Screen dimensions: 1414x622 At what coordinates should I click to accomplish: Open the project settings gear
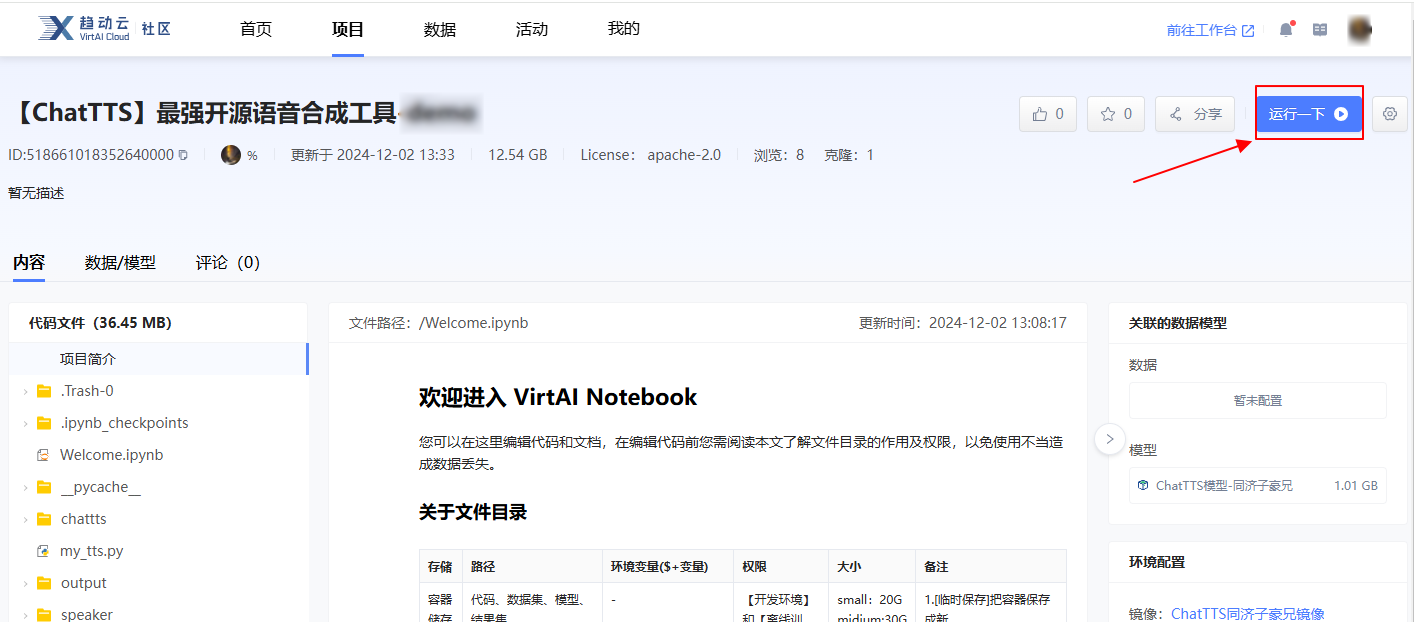(1389, 113)
